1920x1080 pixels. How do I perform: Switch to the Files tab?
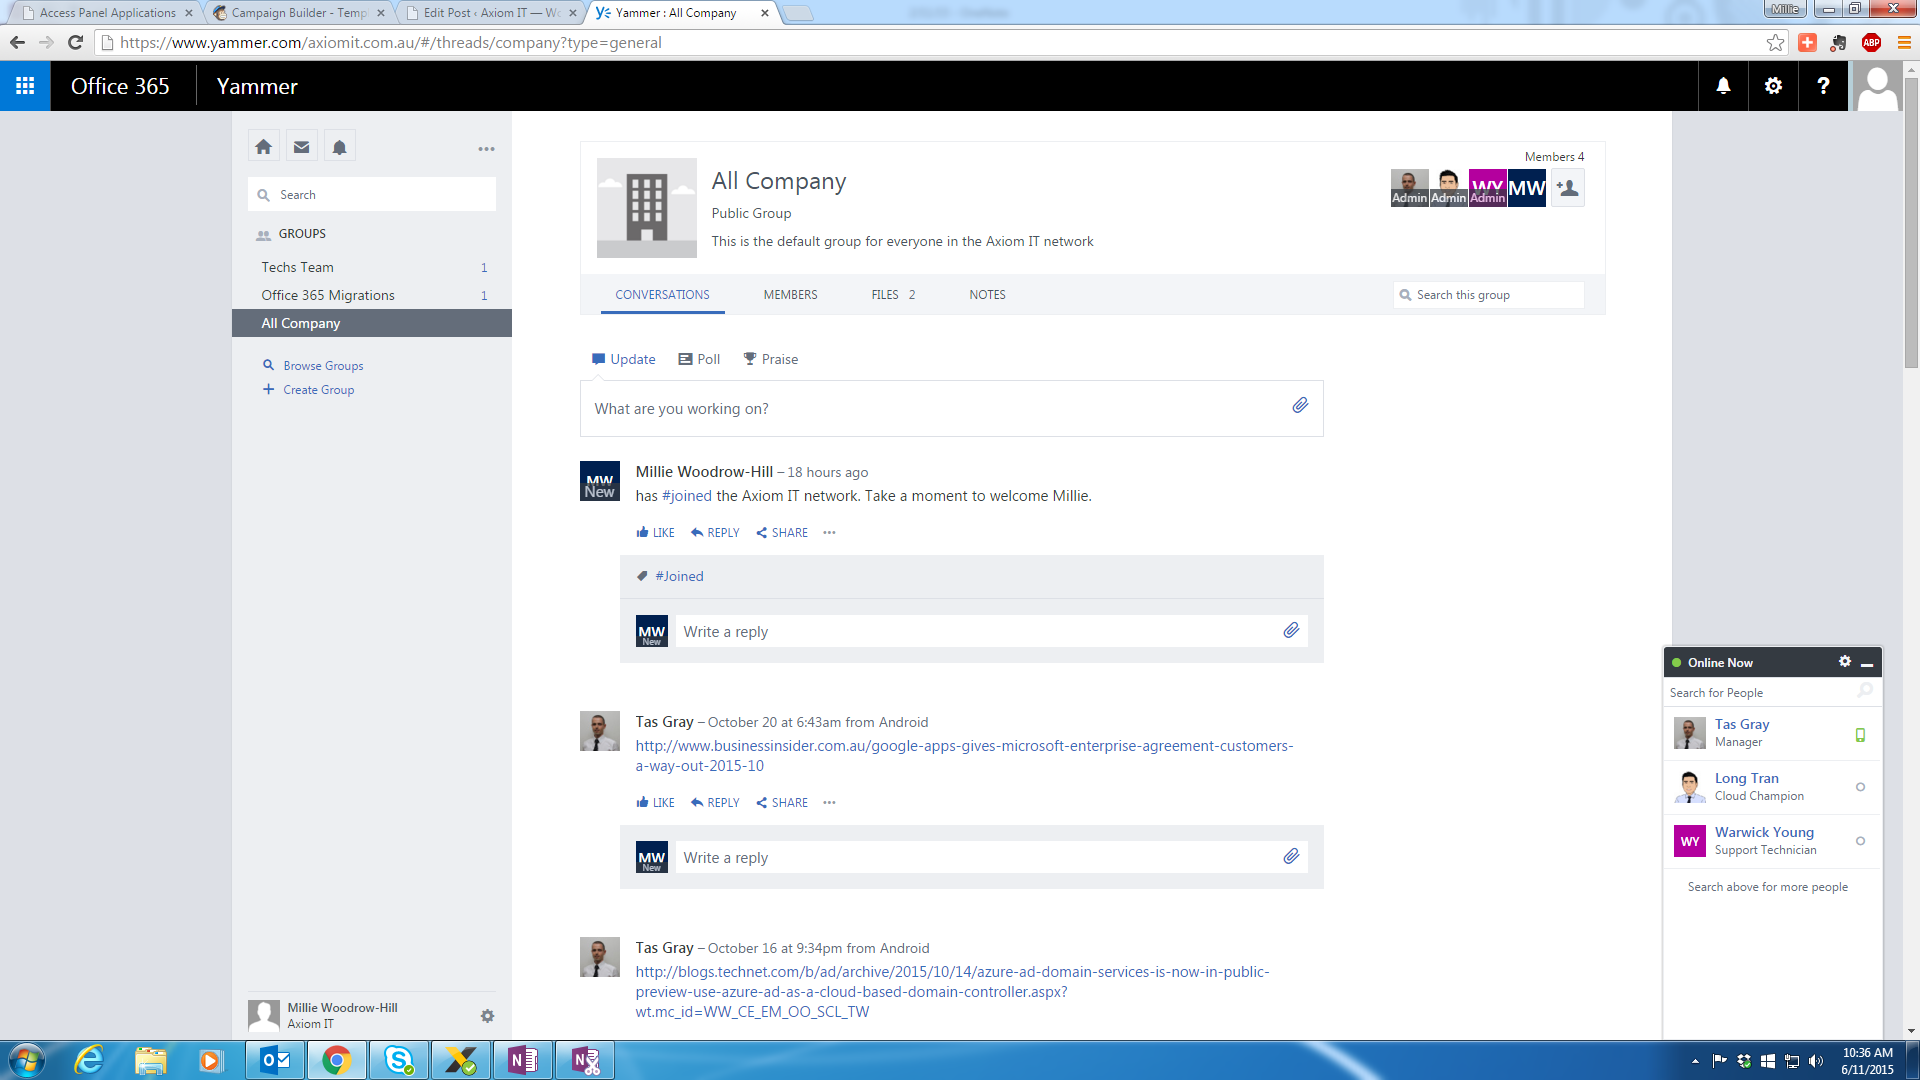(893, 295)
